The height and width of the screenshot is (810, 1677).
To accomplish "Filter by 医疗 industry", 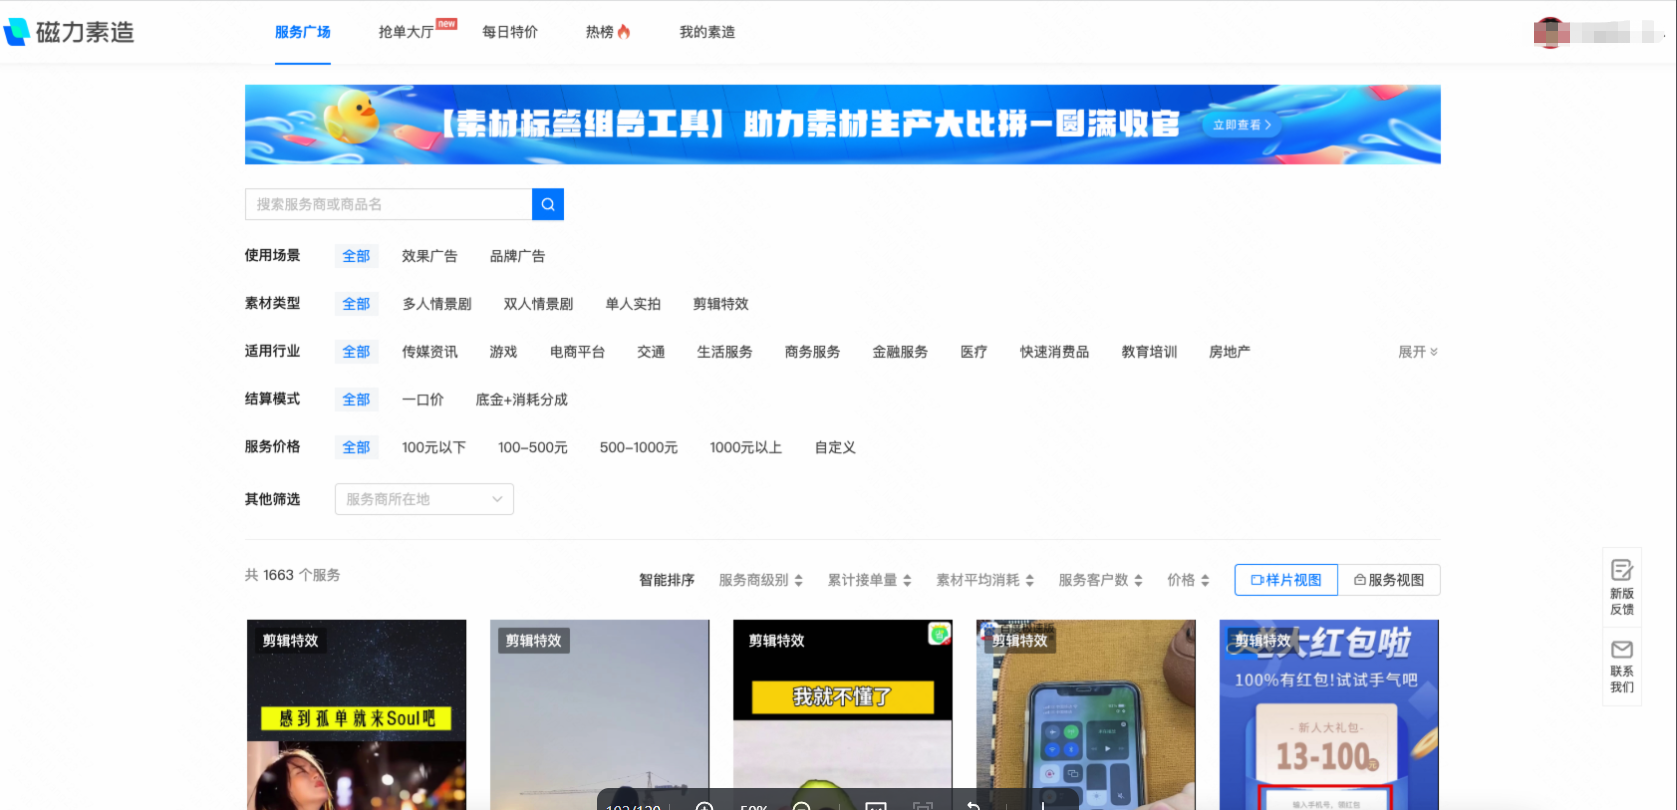I will 974,352.
